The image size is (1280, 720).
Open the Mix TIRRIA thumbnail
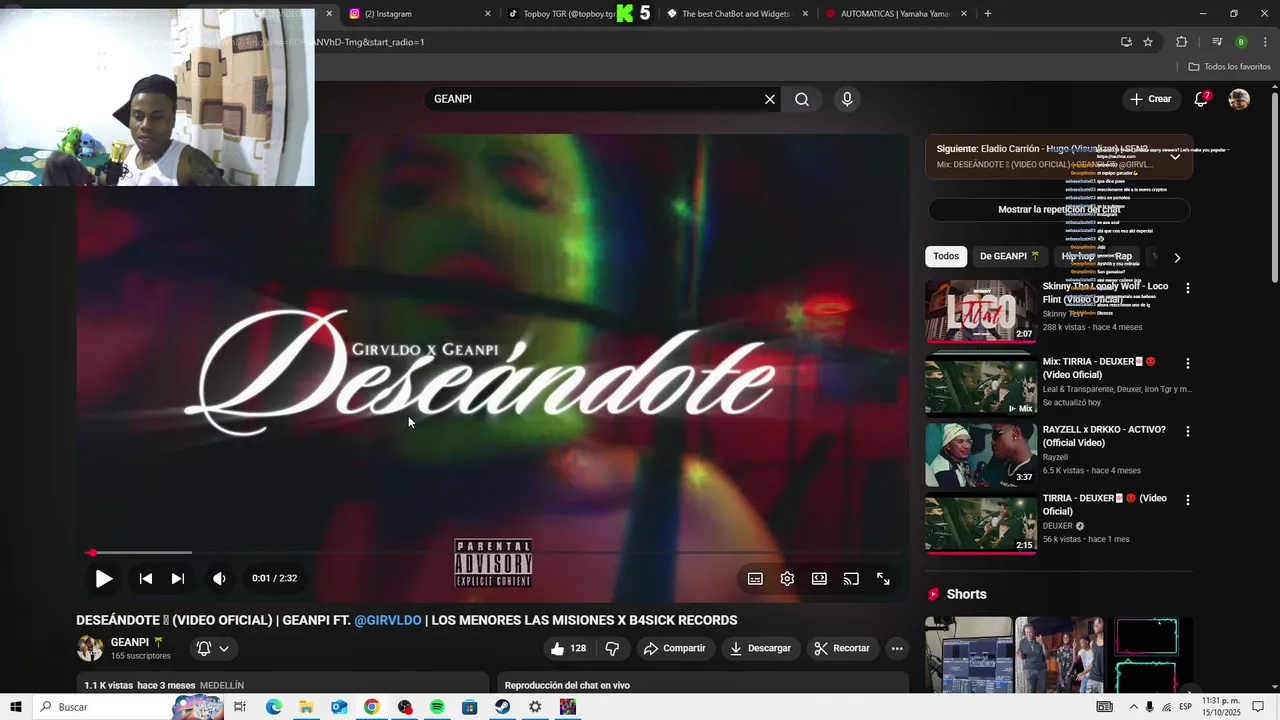click(x=980, y=384)
